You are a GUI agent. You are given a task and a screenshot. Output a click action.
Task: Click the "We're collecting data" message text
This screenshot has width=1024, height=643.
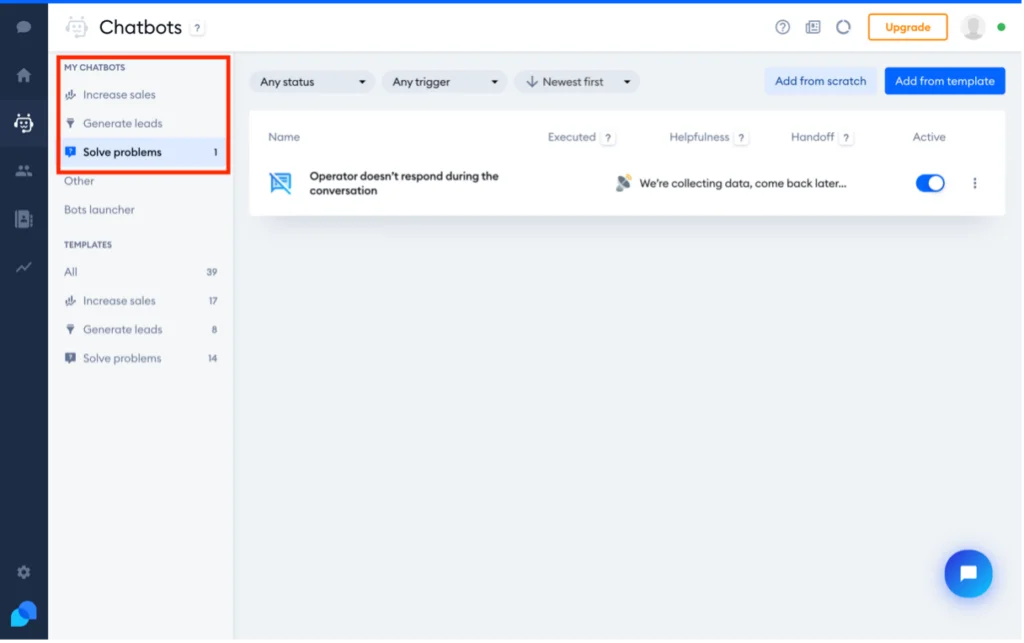(x=743, y=183)
